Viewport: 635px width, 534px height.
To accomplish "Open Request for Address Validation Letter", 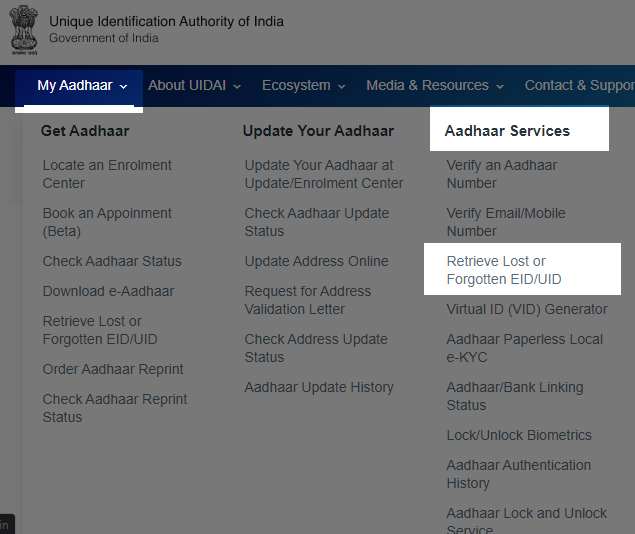I will pos(307,300).
